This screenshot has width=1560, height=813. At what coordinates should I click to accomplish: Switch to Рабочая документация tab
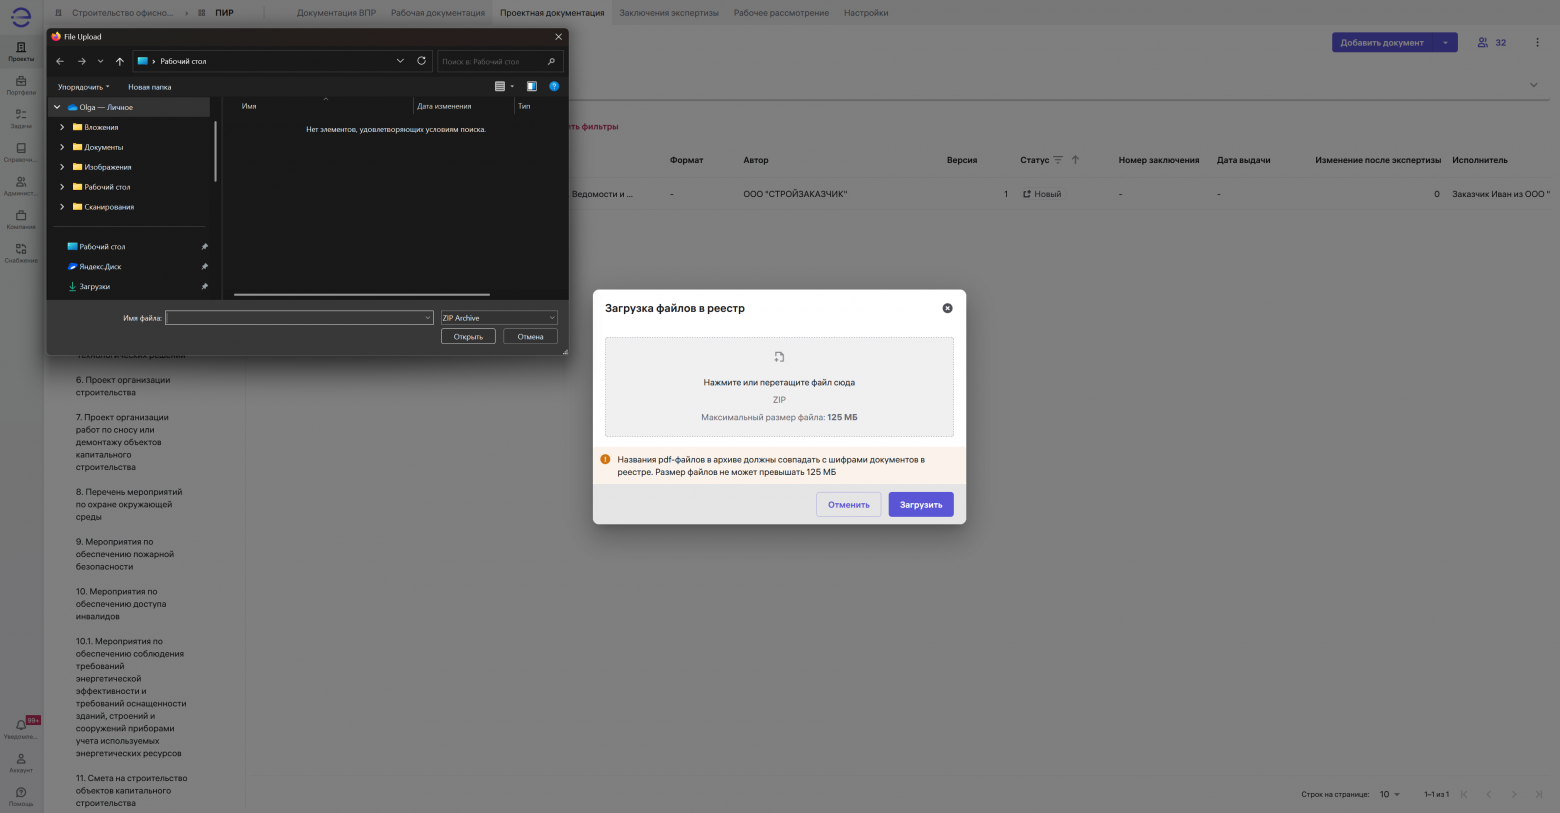[438, 13]
